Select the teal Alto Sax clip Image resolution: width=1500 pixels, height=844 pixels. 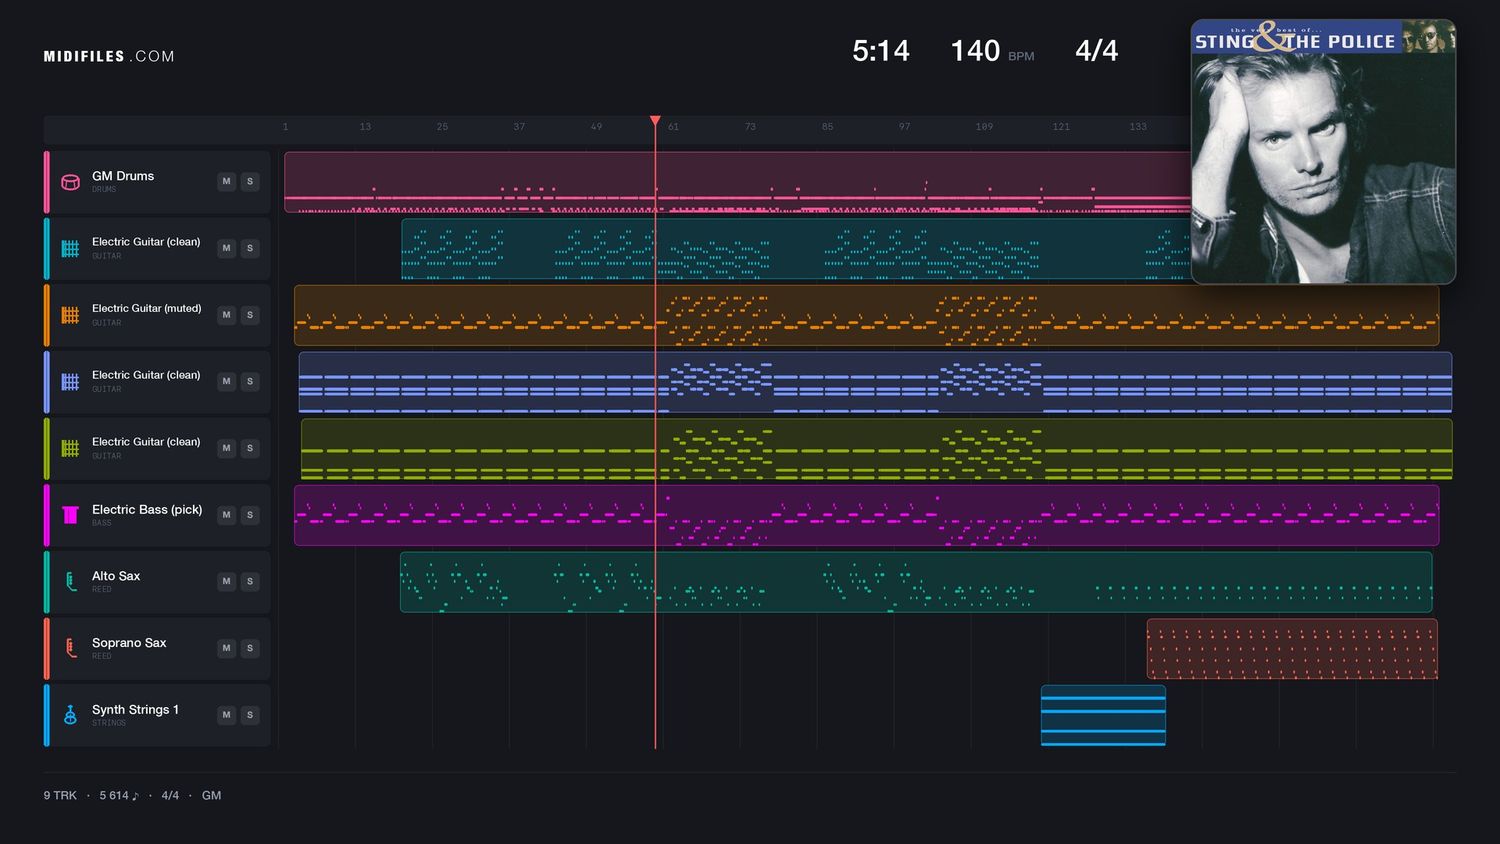pos(916,582)
